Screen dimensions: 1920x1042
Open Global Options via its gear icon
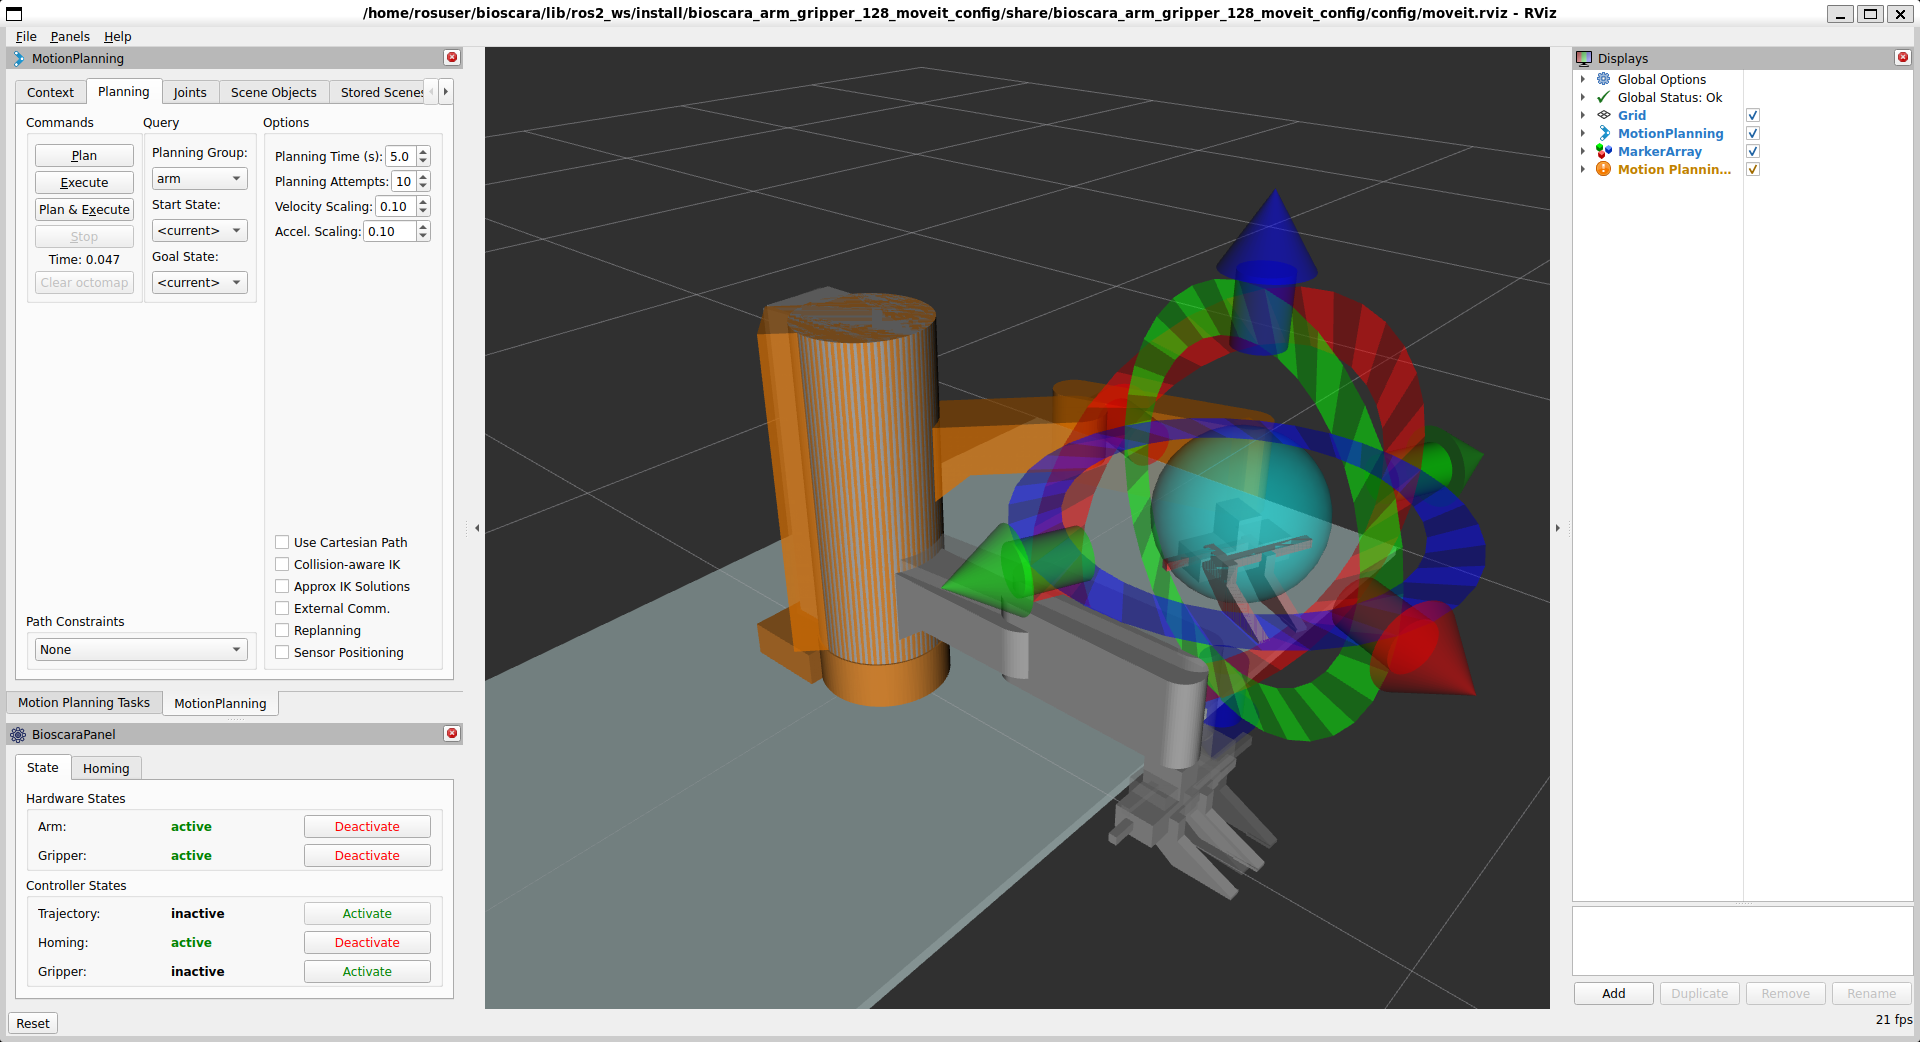pyautogui.click(x=1602, y=79)
